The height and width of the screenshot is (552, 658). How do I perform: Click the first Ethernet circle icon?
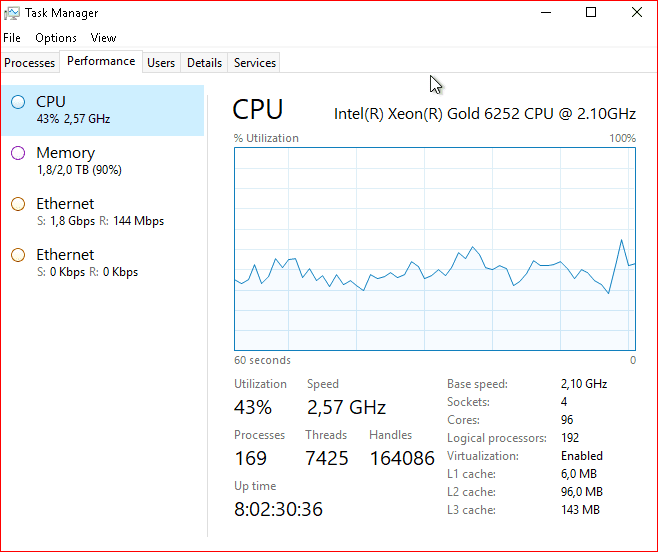18,204
